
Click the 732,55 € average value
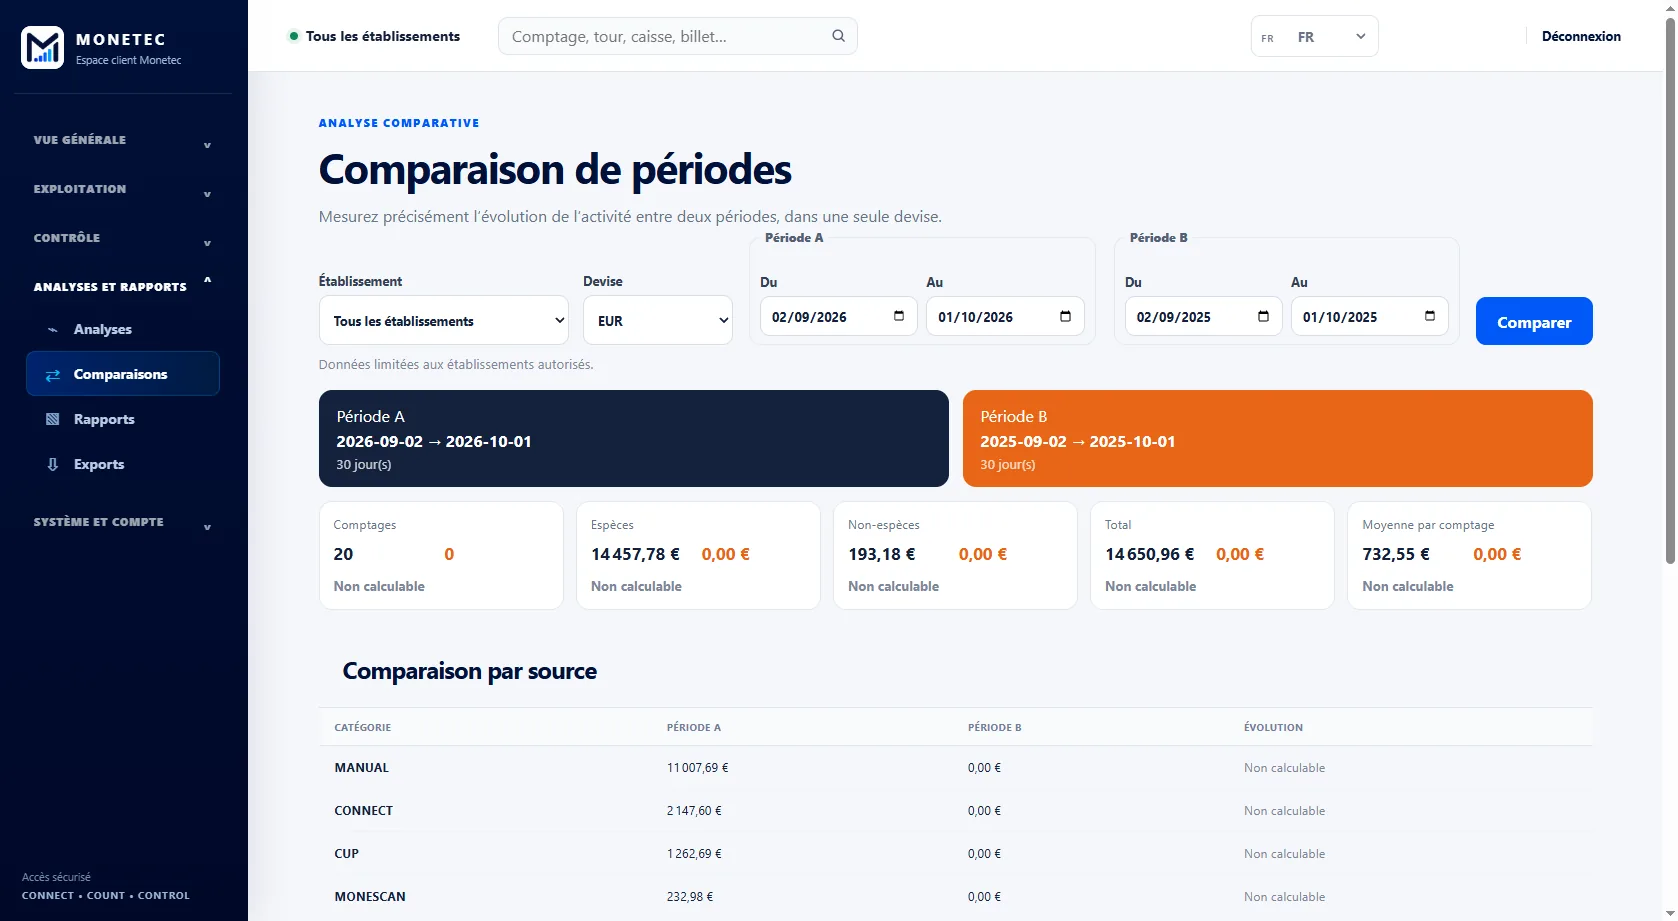click(x=1396, y=554)
